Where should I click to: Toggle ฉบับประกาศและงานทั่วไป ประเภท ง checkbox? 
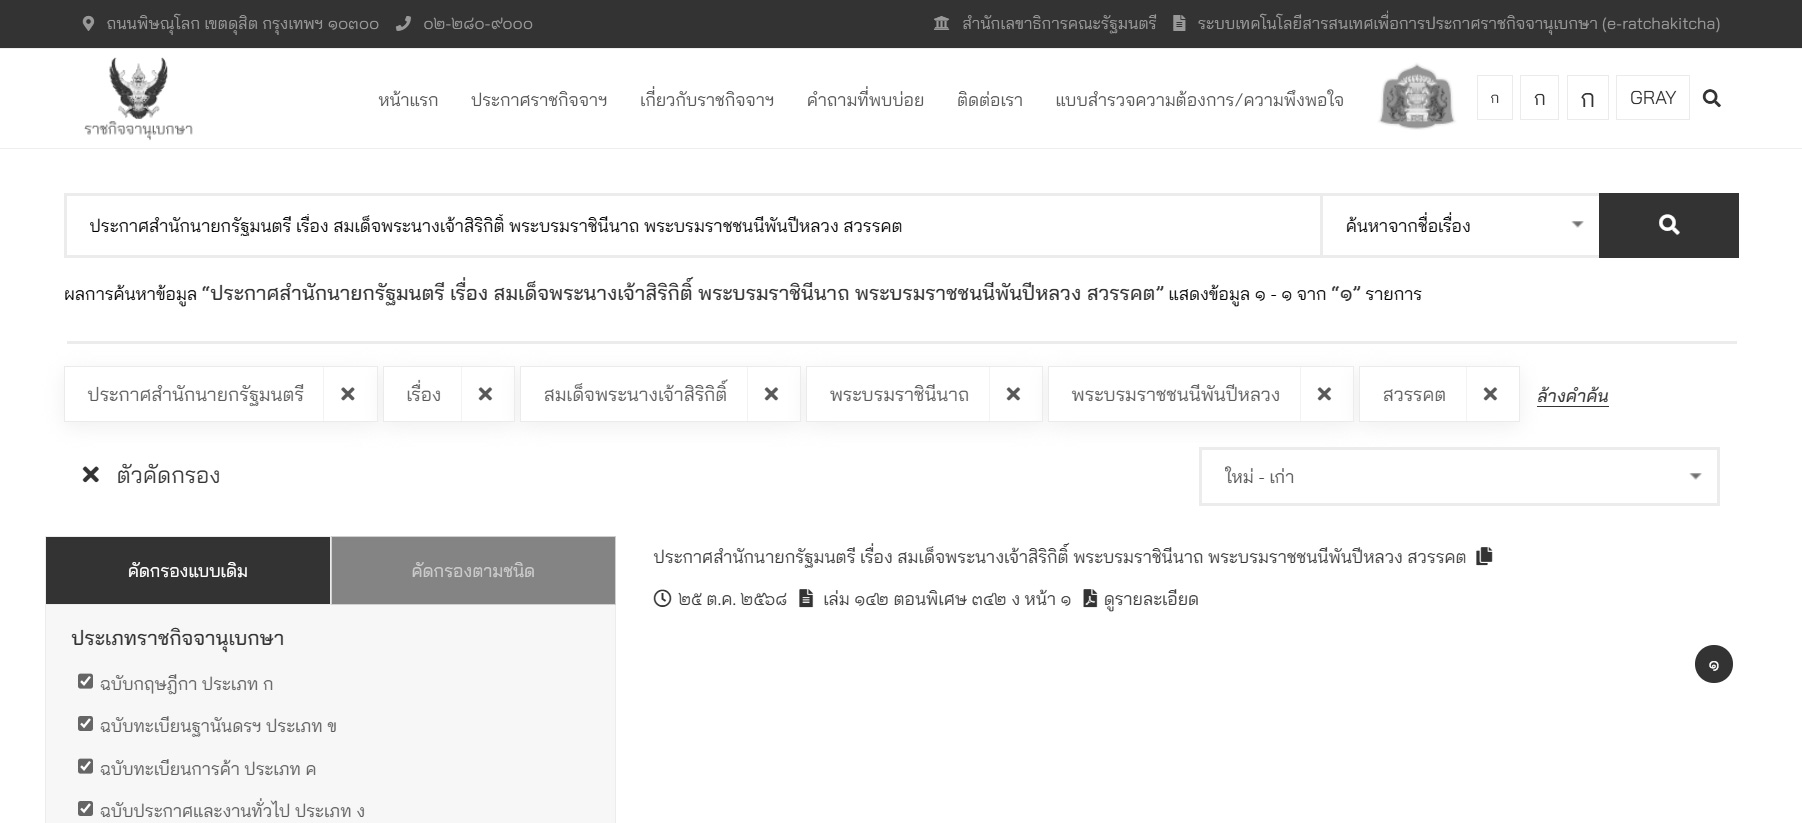point(85,808)
